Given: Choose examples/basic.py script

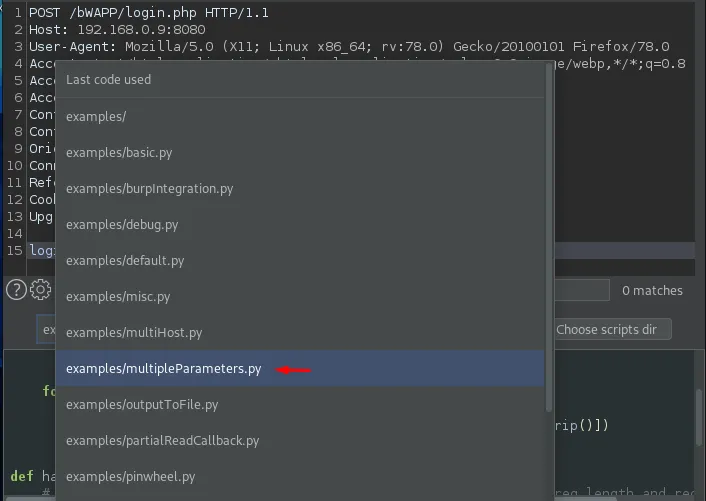Looking at the screenshot, I should point(119,153).
